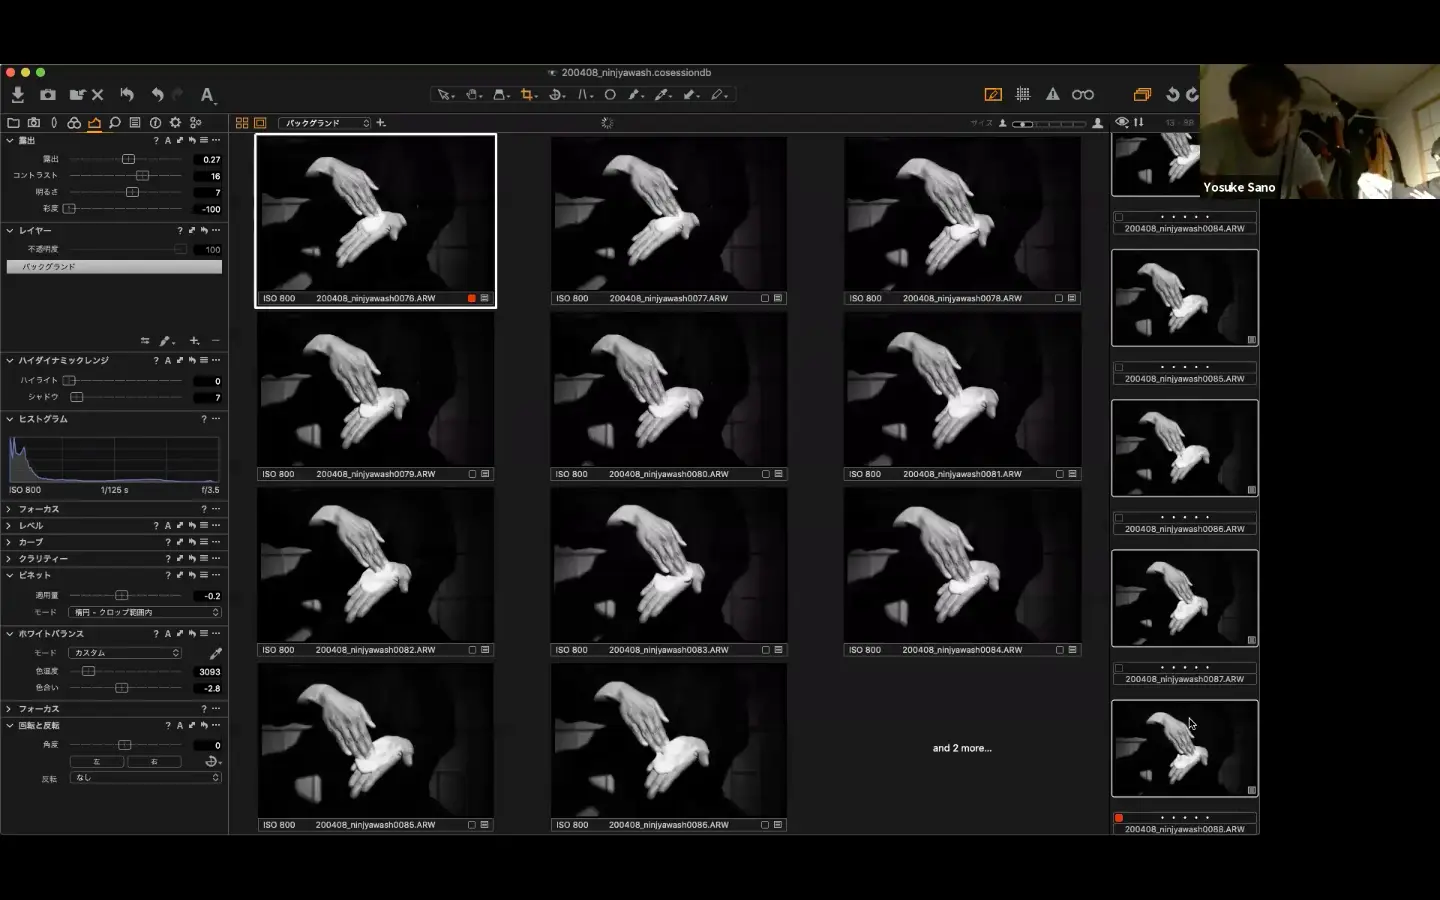Click the add-layer plus next to layer dropdown
The width and height of the screenshot is (1440, 900).
click(x=381, y=123)
